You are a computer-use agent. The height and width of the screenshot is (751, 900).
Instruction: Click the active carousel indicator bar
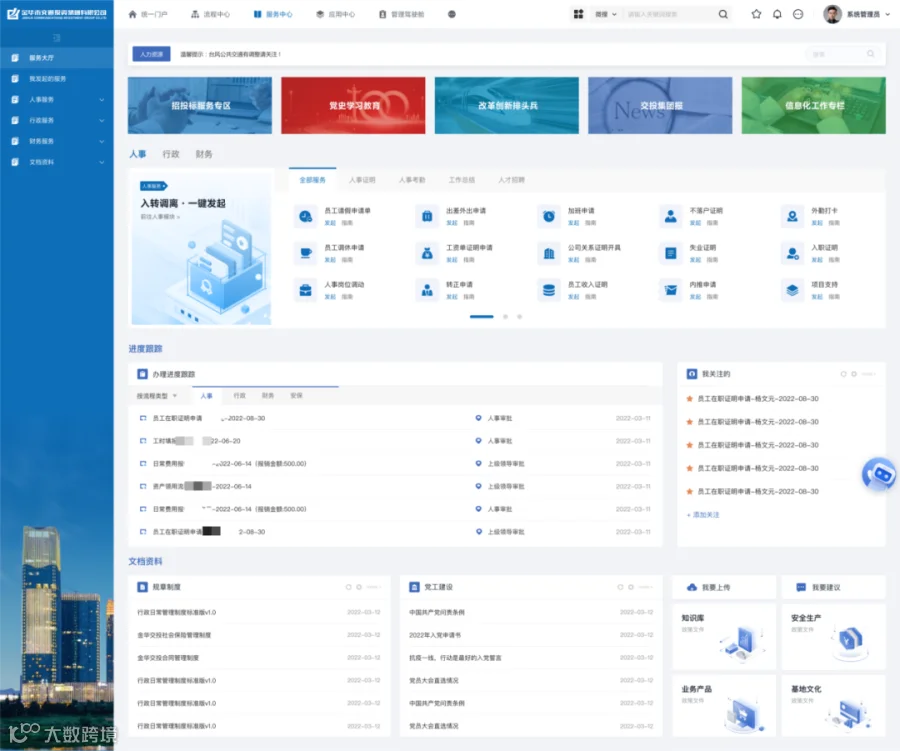click(482, 316)
